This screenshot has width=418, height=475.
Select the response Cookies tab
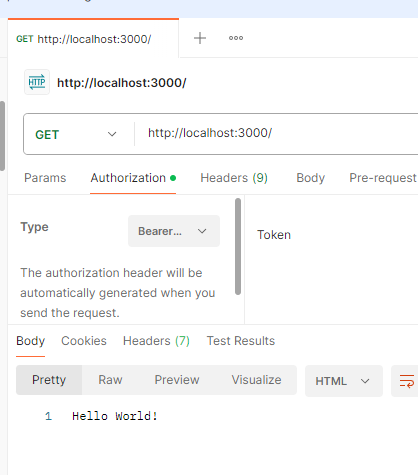[84, 341]
